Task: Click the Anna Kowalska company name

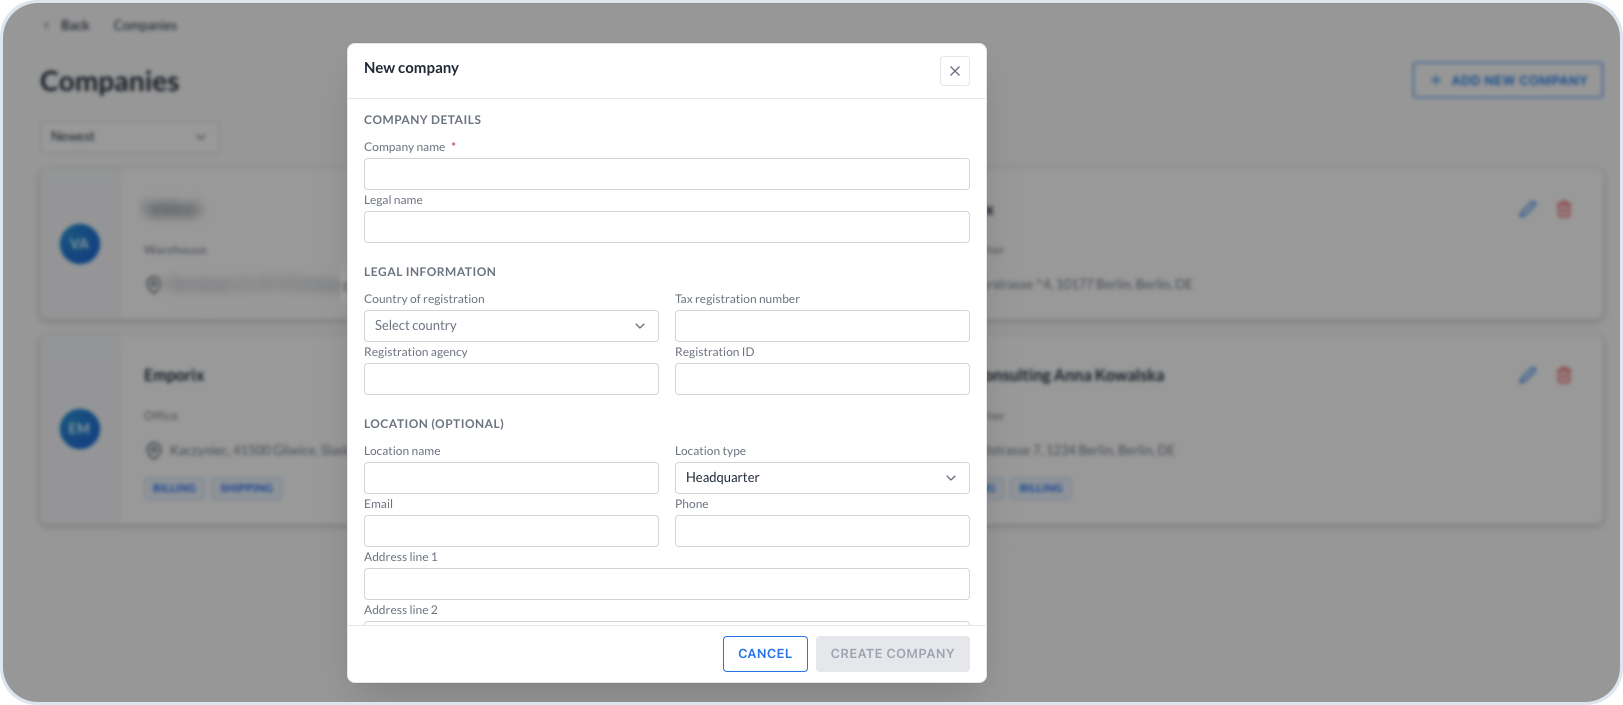Action: [x=1076, y=375]
